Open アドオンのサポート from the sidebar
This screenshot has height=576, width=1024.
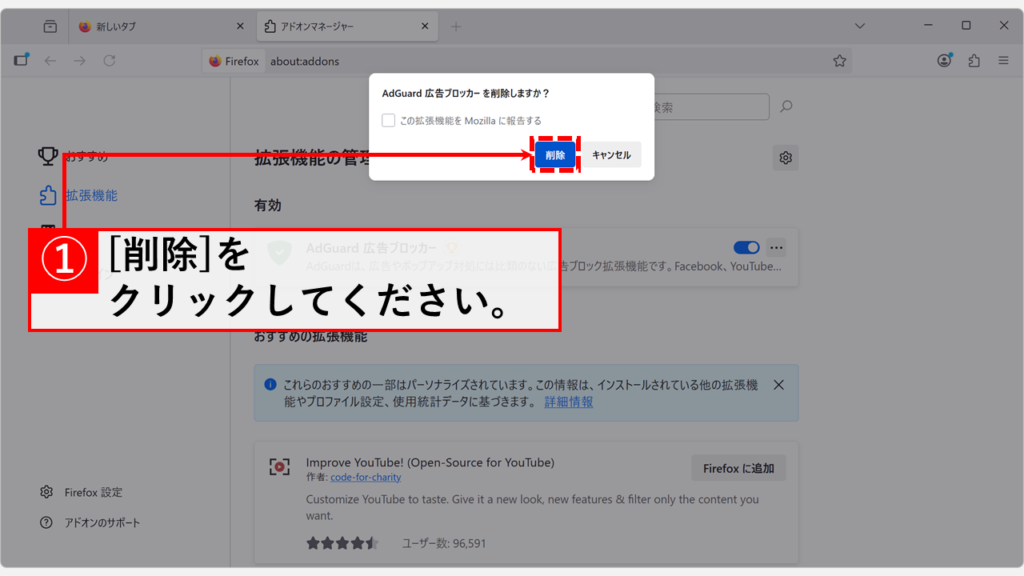tap(89, 522)
